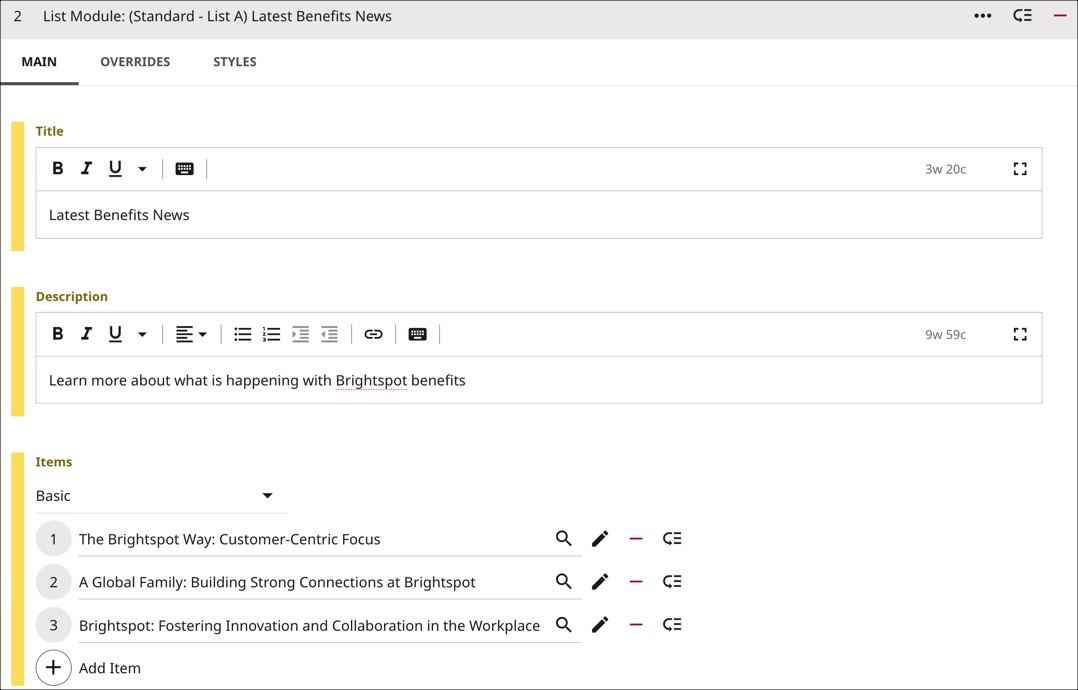Image resolution: width=1078 pixels, height=690 pixels.
Task: Click the move icon for Fostering Innovation item
Action: [672, 625]
